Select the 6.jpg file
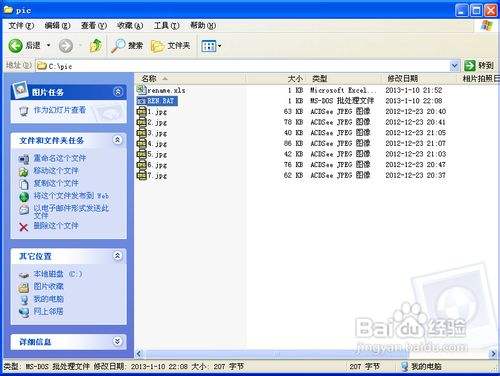500x376 pixels. 152,165
